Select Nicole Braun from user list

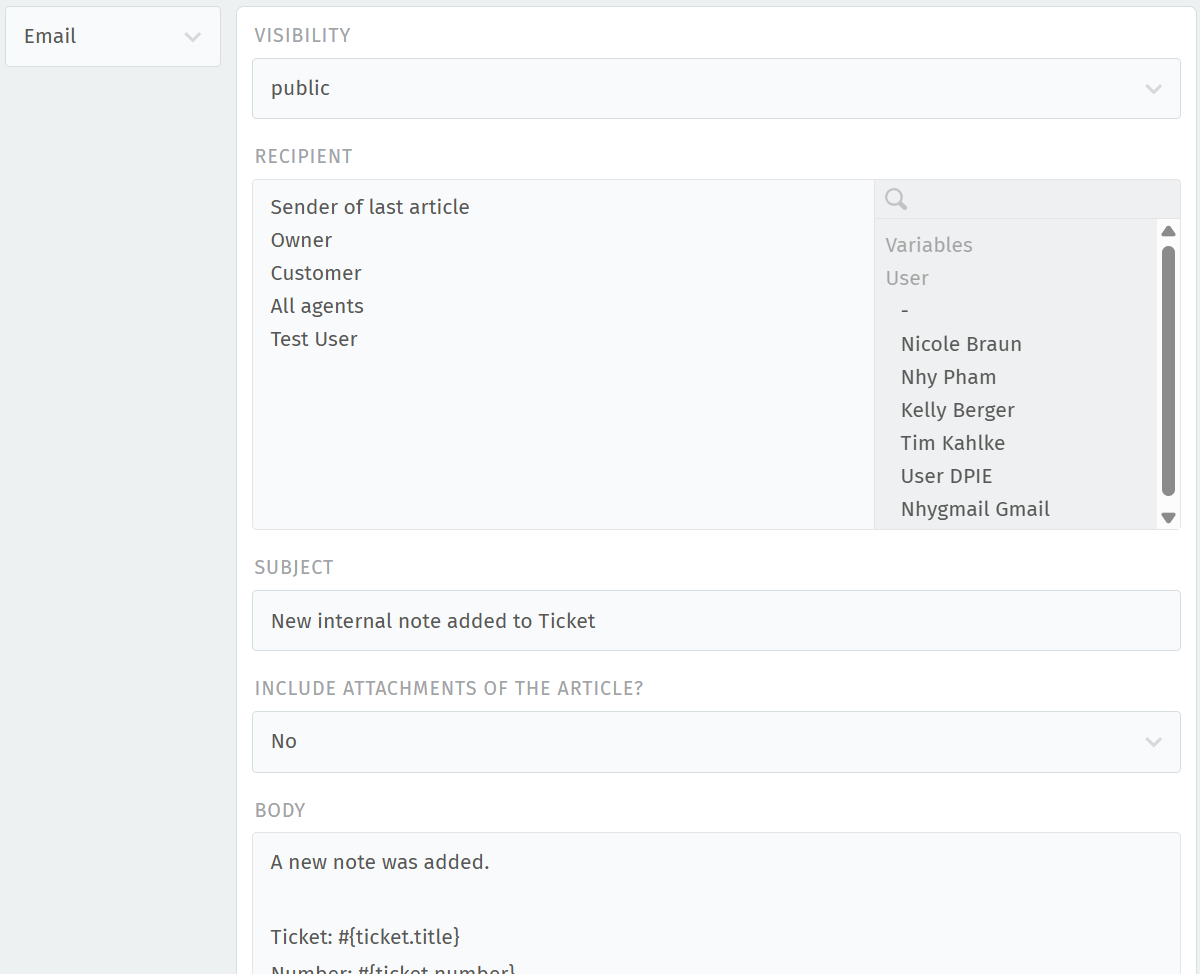coord(961,344)
